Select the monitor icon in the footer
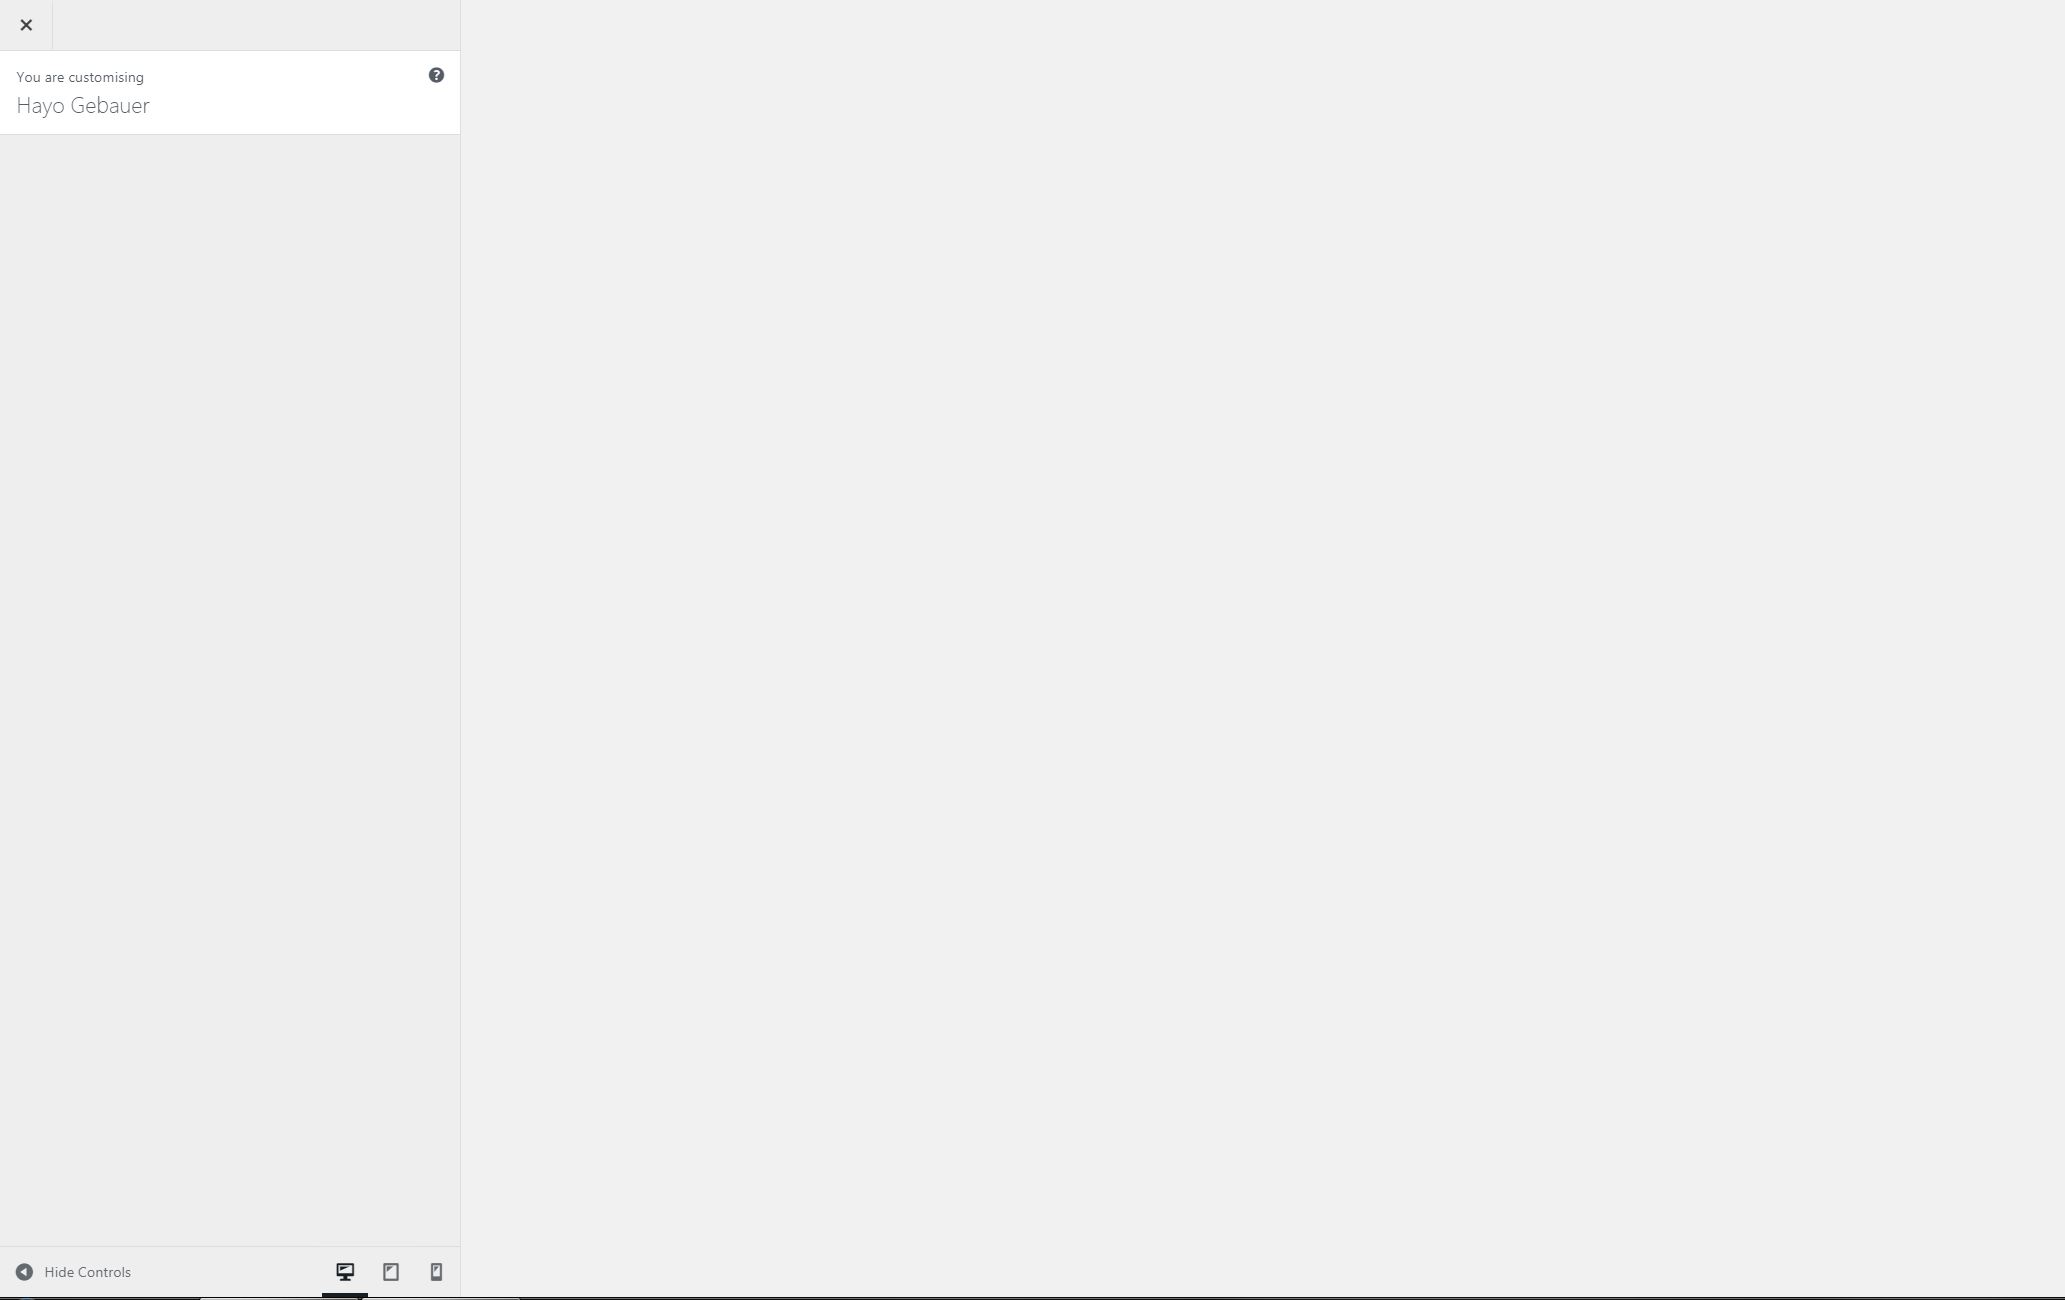Screen dimensions: 2065x1300 (x=345, y=1272)
